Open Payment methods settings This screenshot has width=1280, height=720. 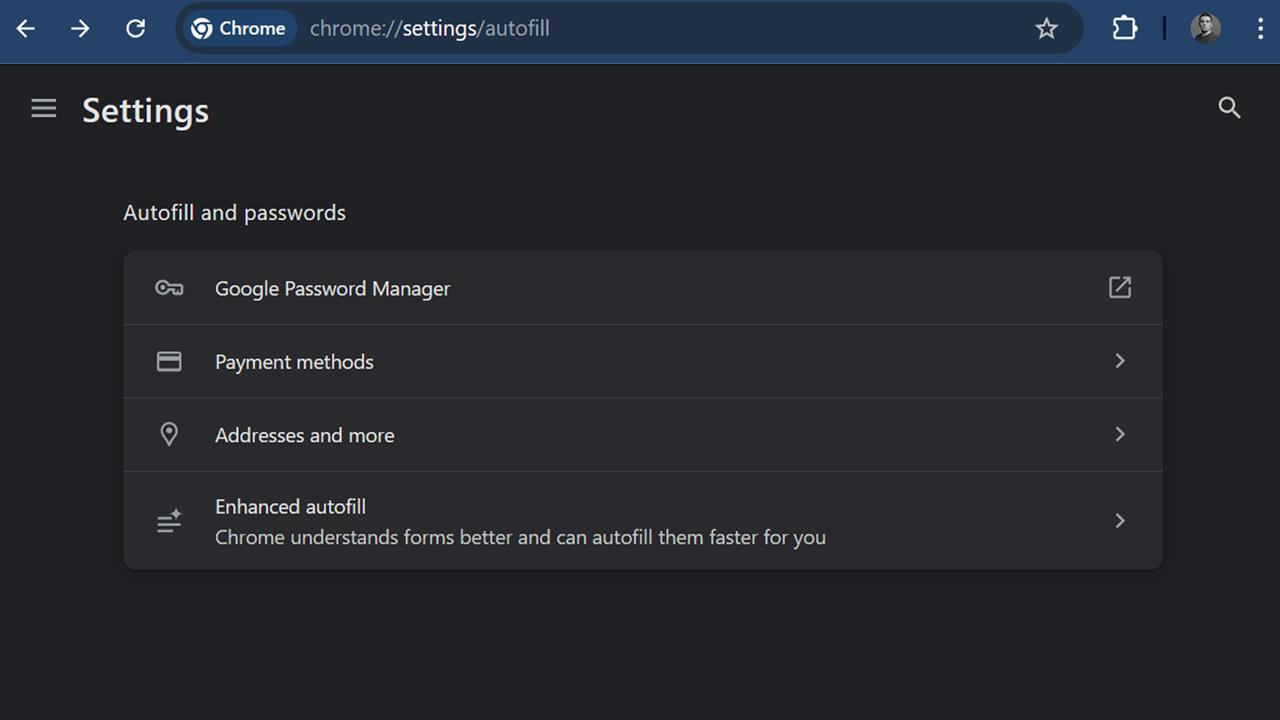(x=643, y=361)
